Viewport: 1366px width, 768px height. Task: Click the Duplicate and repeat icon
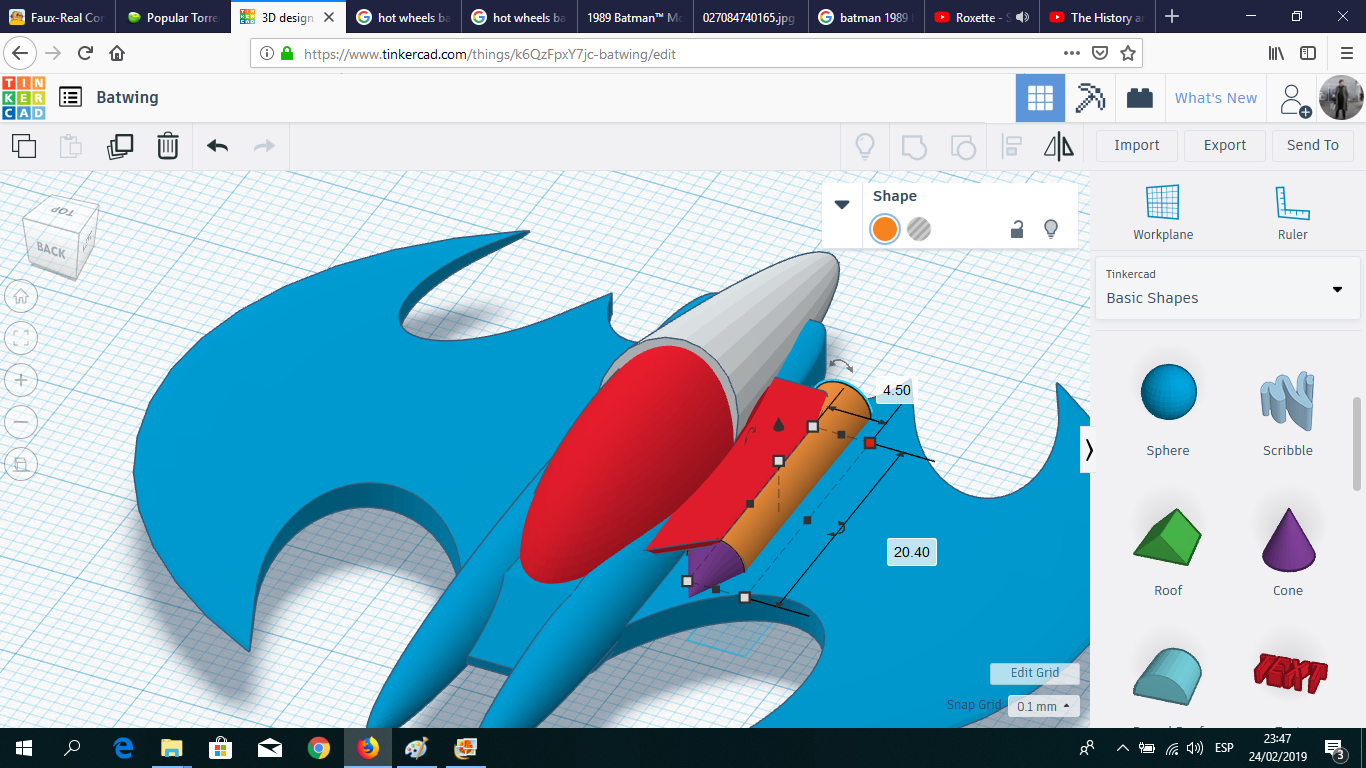pos(120,146)
